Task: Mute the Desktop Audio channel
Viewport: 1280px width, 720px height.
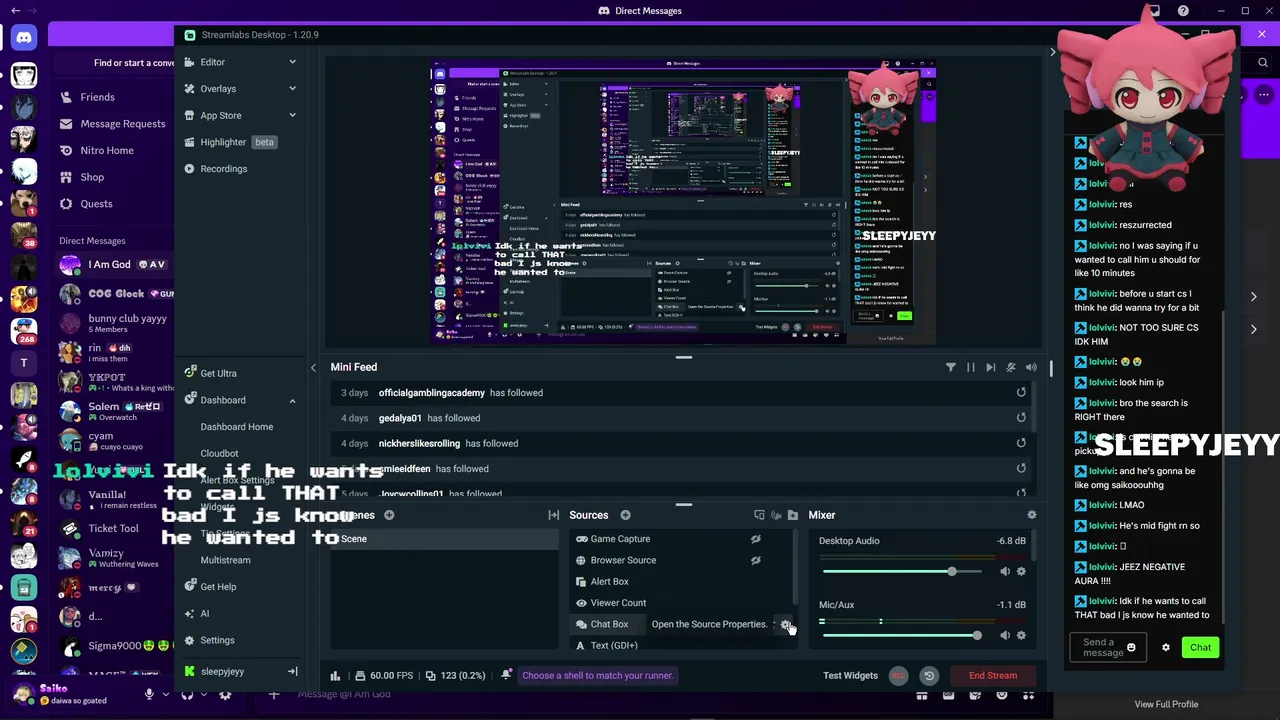Action: (1004, 572)
